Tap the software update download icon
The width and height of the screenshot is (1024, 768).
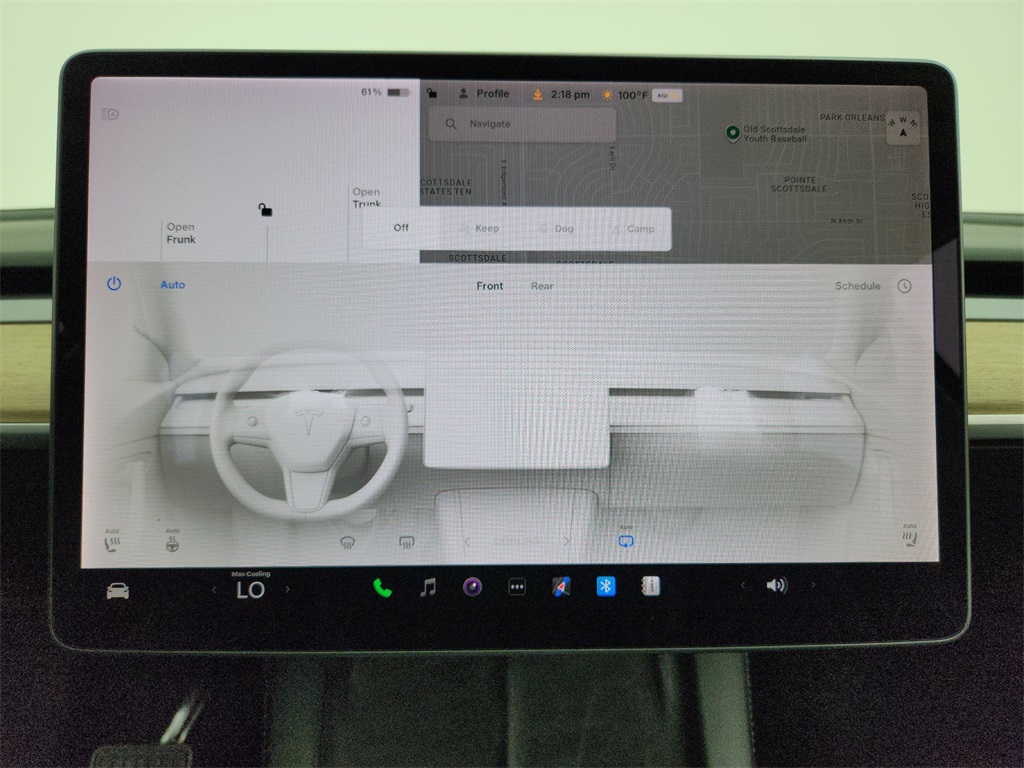coord(537,95)
